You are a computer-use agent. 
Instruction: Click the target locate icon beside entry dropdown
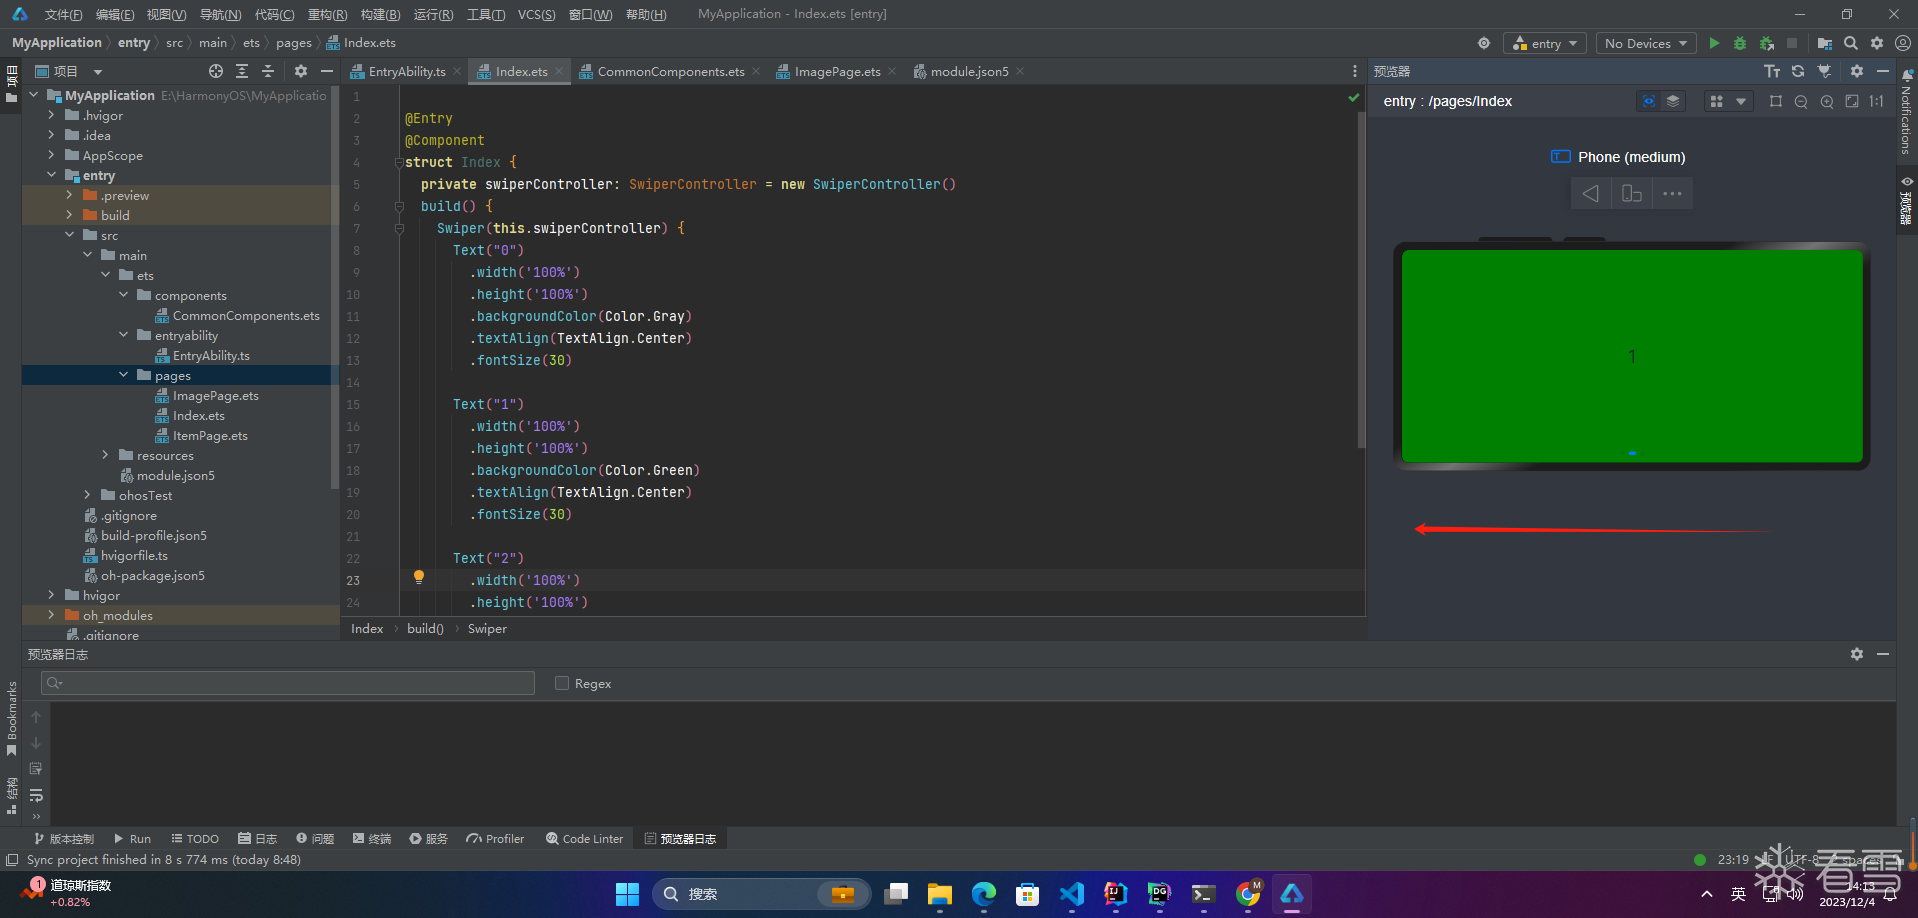pos(1484,43)
